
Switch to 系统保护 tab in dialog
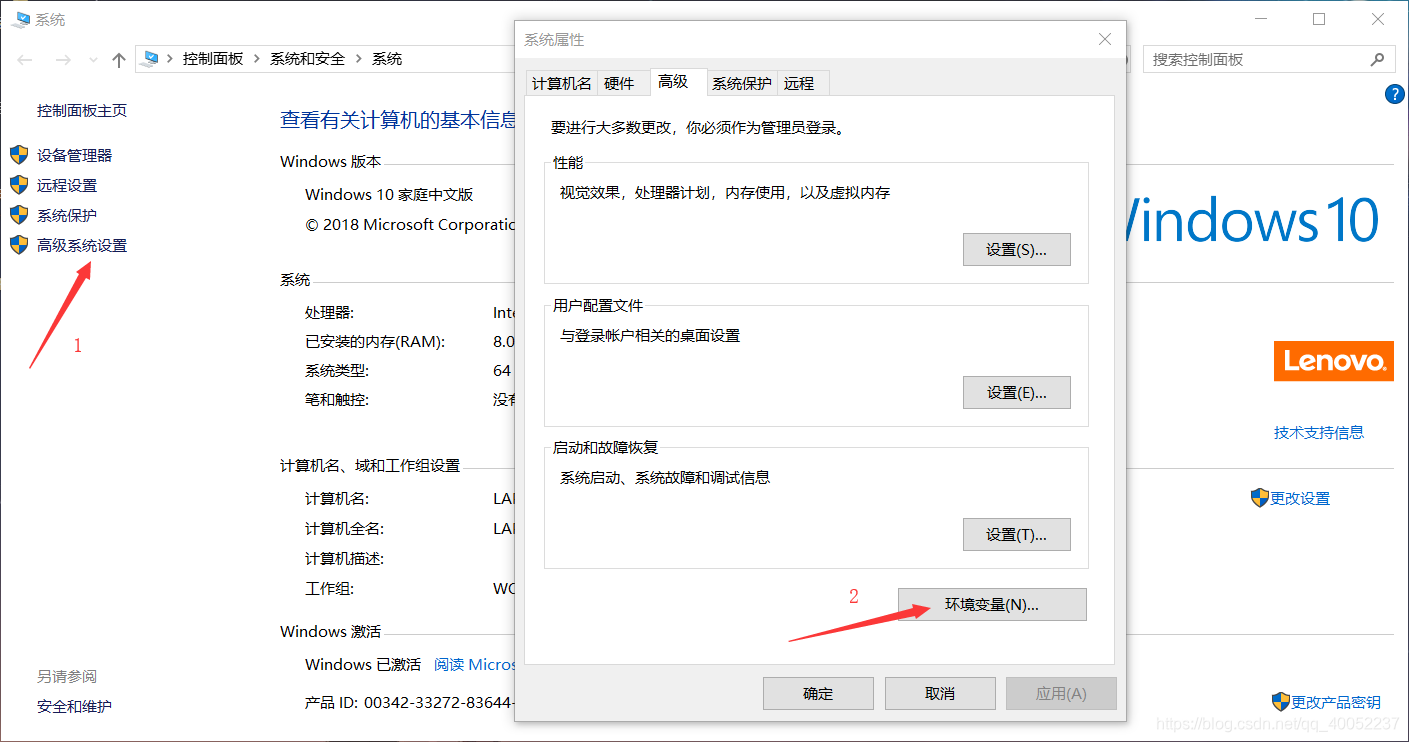click(741, 83)
